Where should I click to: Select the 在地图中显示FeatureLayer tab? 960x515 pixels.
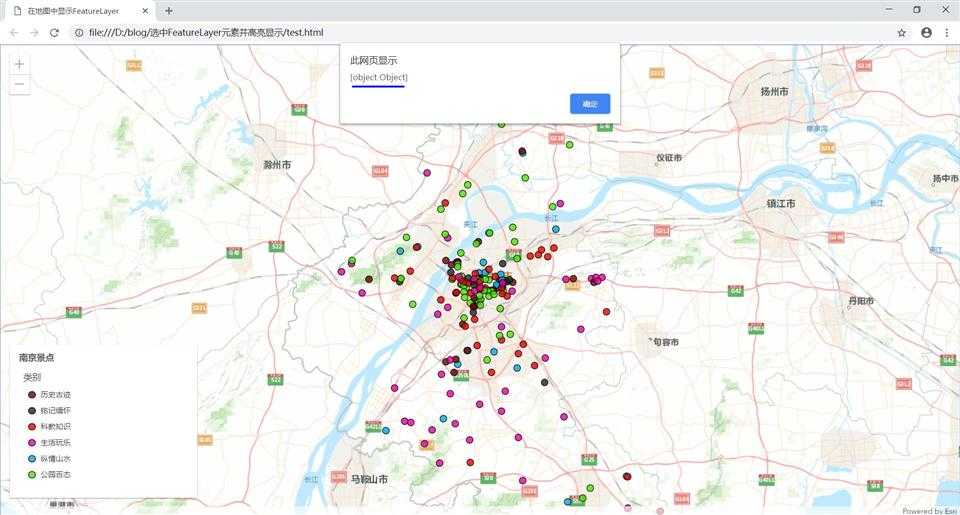click(80, 10)
